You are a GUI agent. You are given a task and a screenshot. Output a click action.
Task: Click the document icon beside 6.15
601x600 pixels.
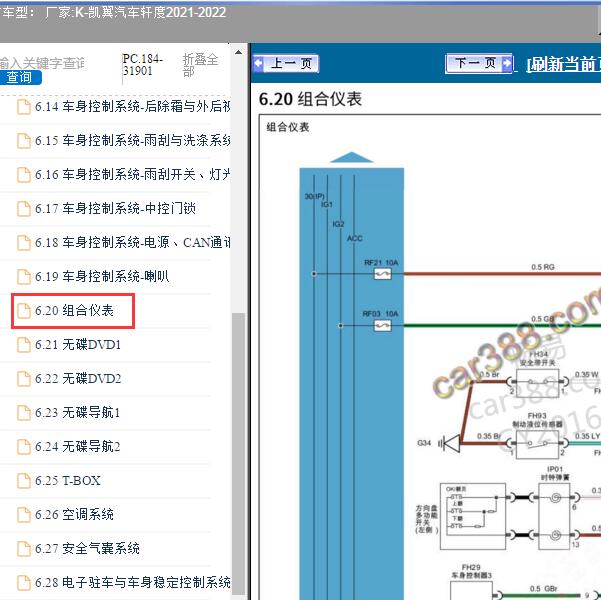24,140
